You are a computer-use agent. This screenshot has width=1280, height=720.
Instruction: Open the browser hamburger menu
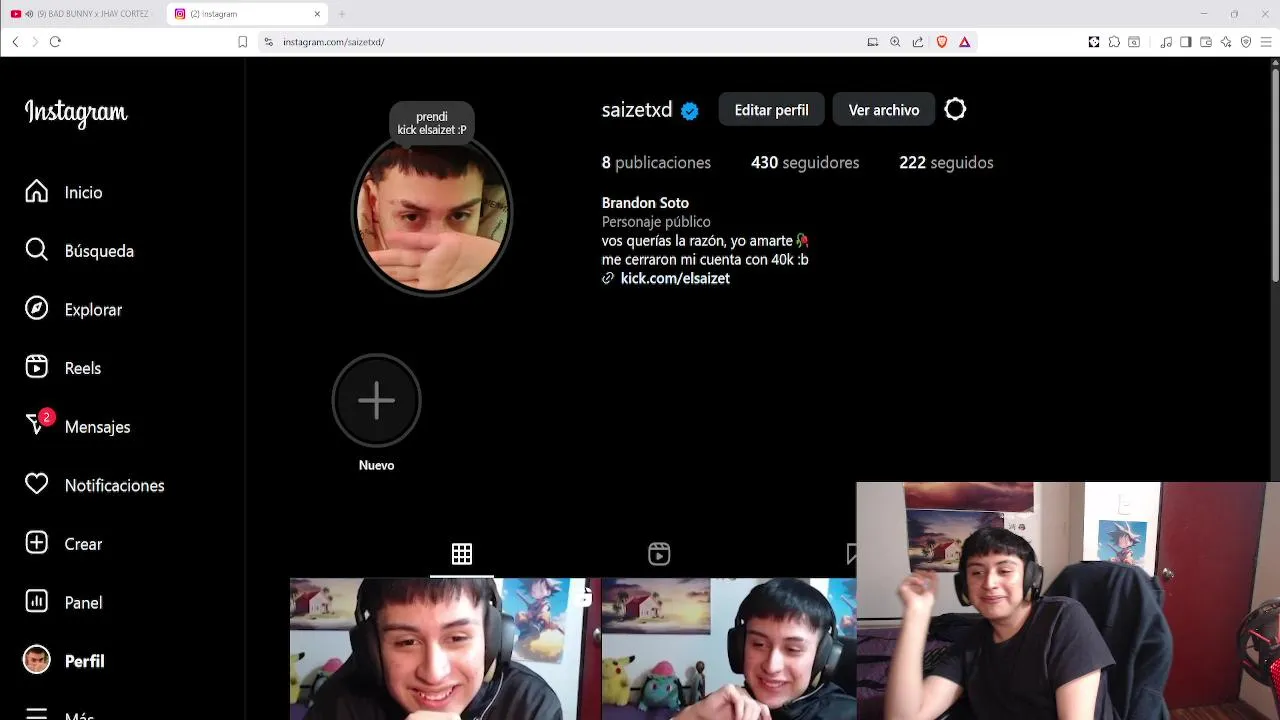point(1266,42)
